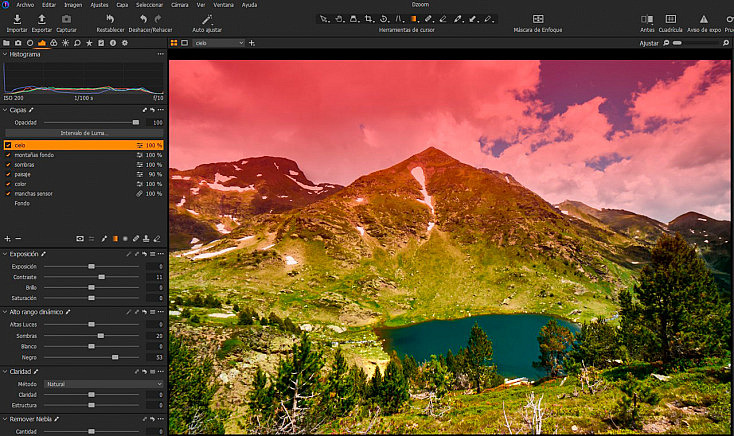Collapse the Exposición panel
The height and width of the screenshot is (436, 734).
point(5,254)
